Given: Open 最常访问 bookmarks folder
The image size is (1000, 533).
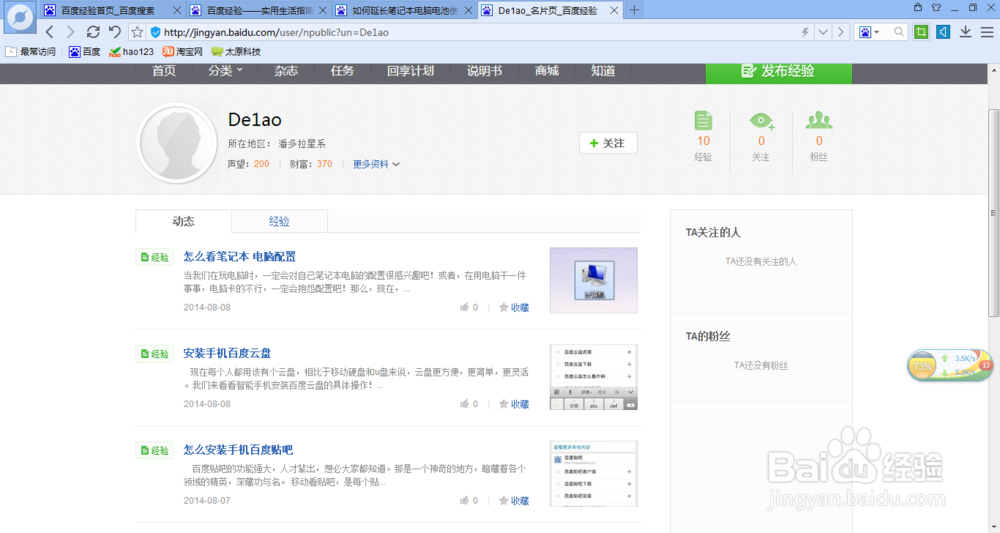Looking at the screenshot, I should pyautogui.click(x=31, y=52).
